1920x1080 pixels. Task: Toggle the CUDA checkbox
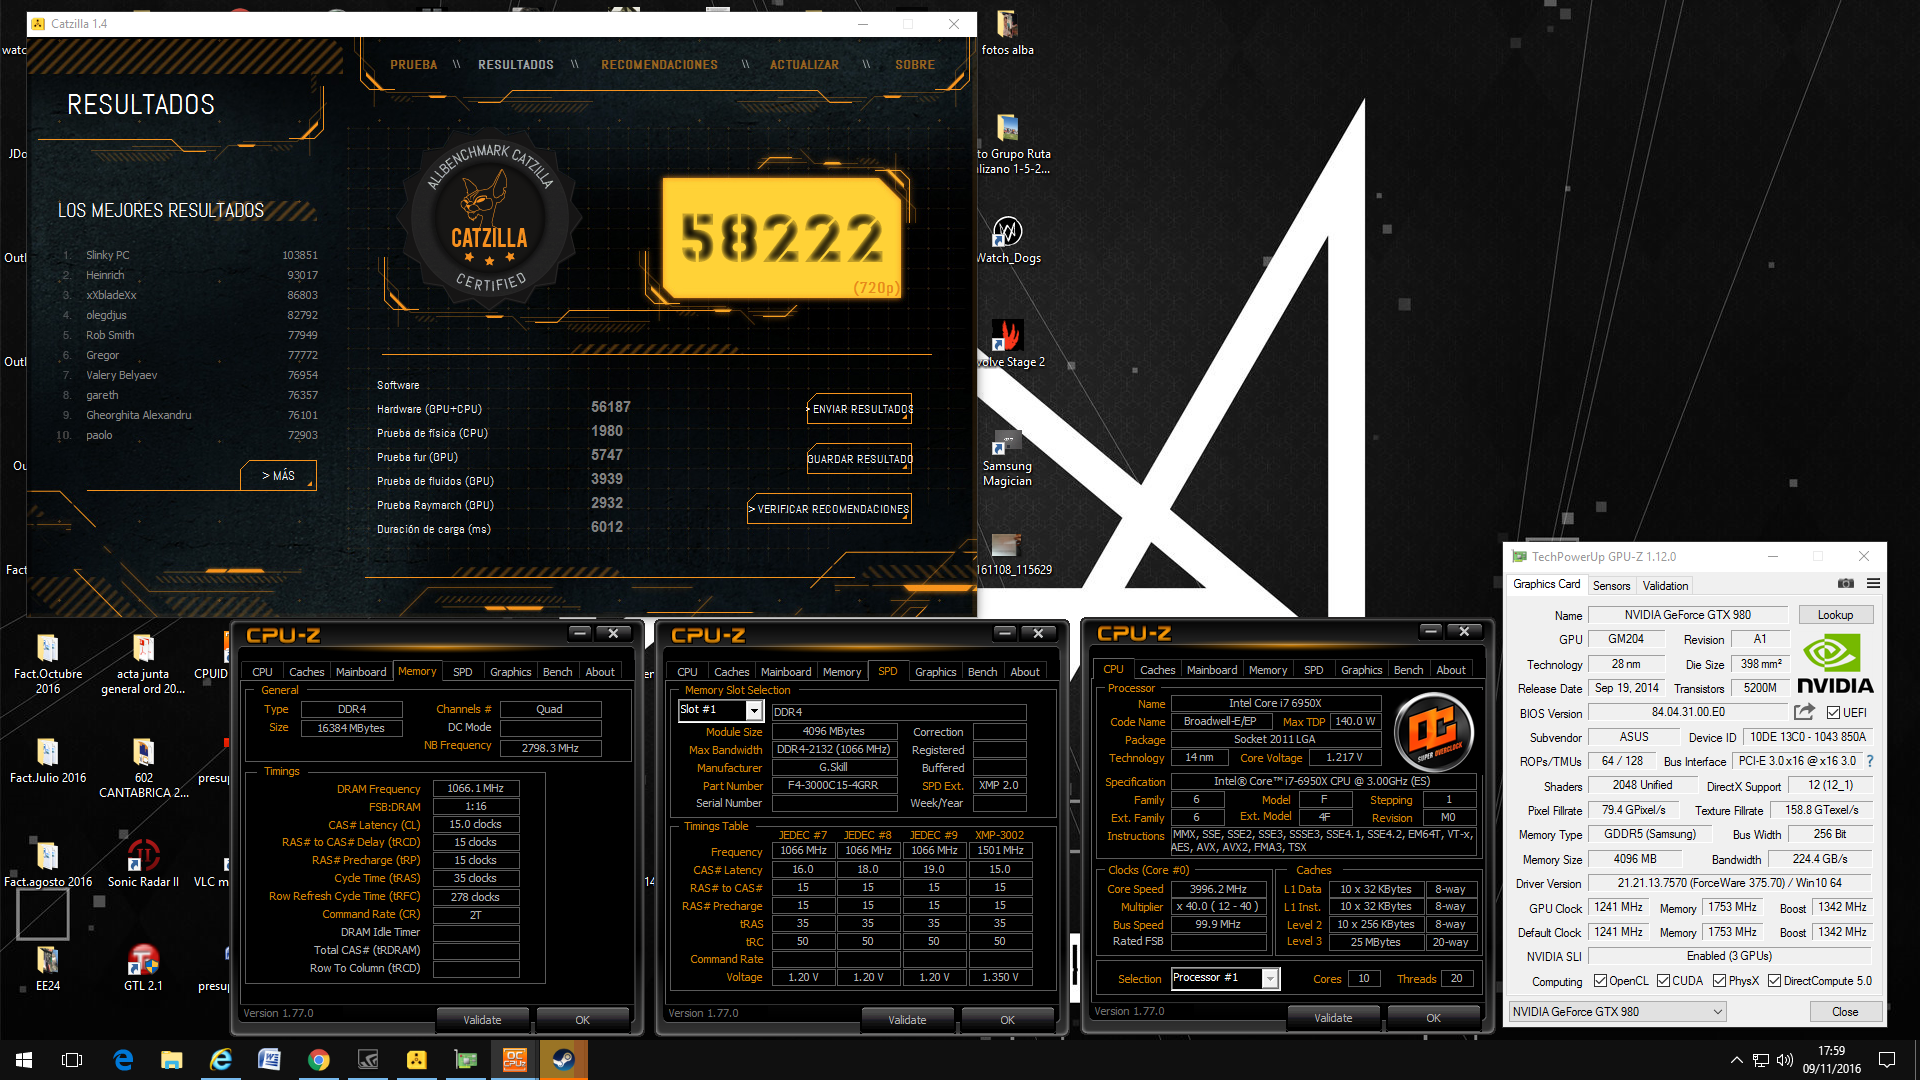(x=1663, y=981)
